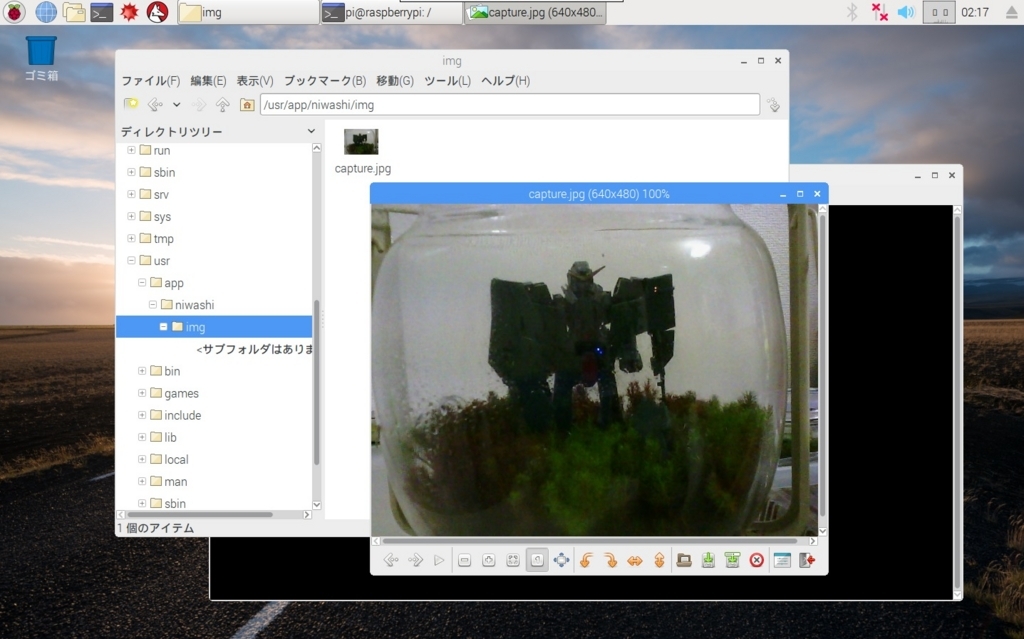Go to previous image in viewer toolbar
This screenshot has height=639, width=1024.
[x=391, y=560]
